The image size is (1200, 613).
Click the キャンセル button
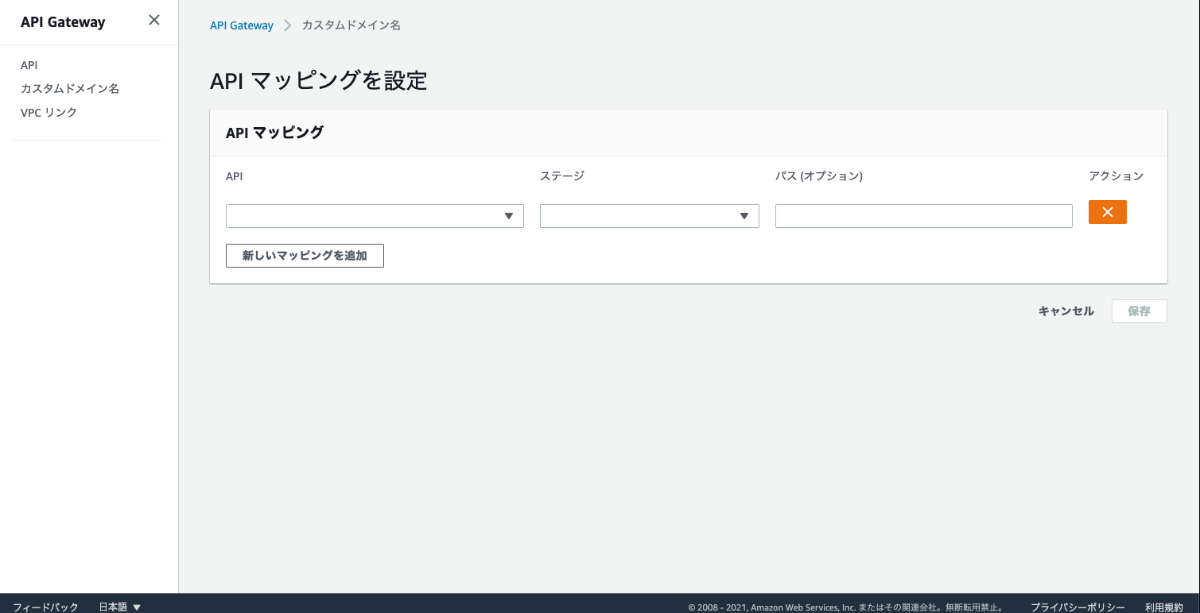(1066, 311)
